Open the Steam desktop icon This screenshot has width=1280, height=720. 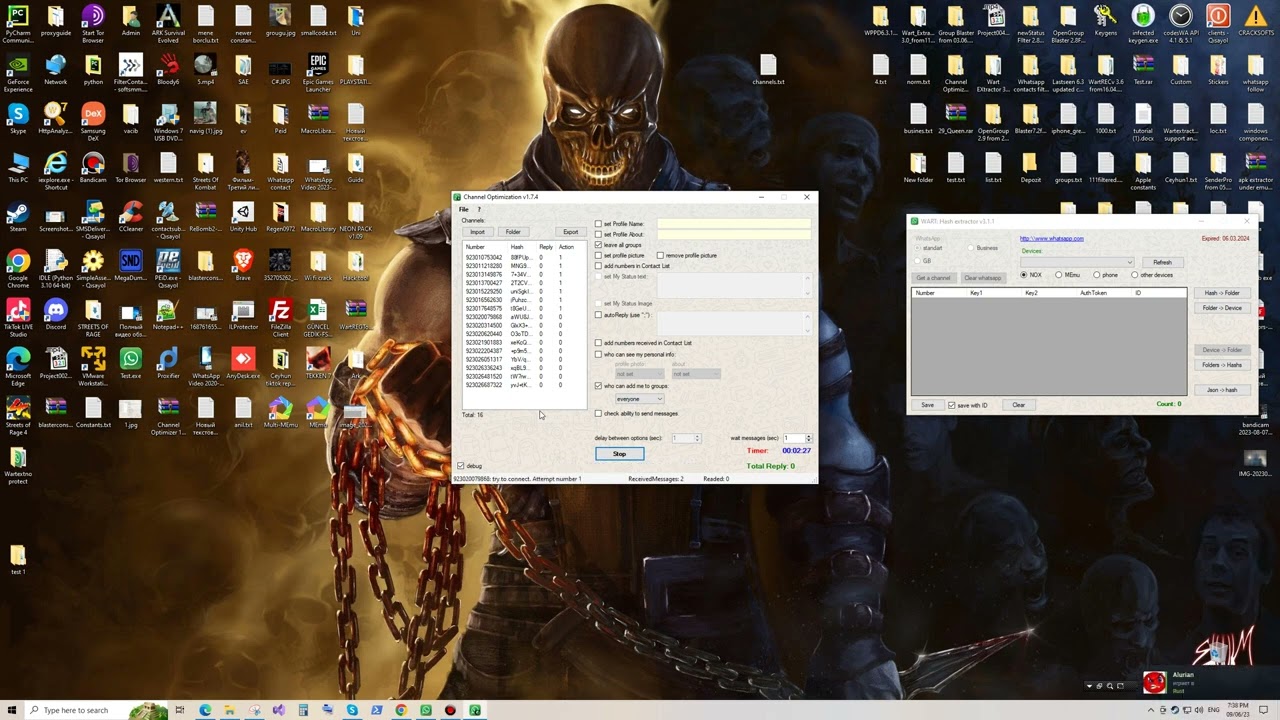17,217
